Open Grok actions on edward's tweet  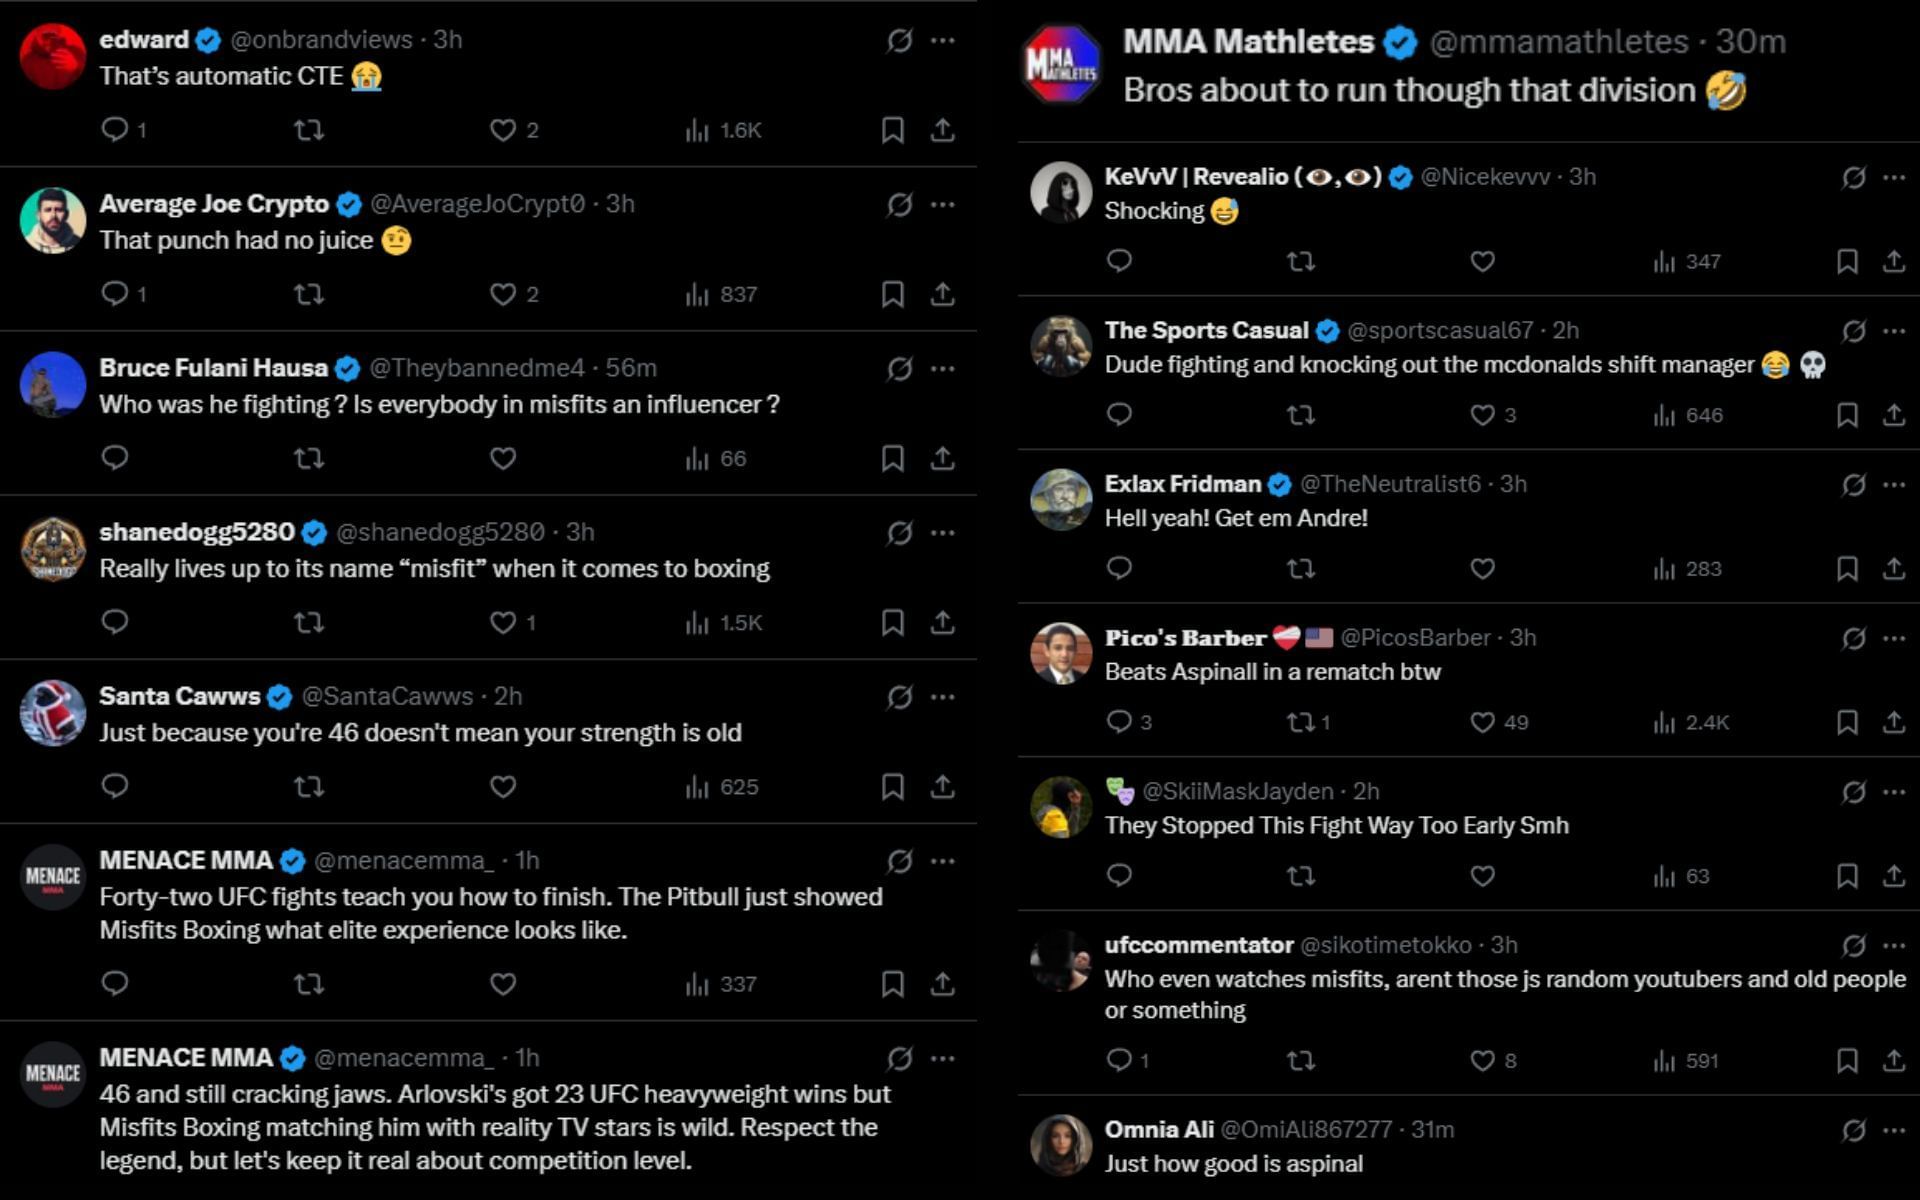[899, 39]
